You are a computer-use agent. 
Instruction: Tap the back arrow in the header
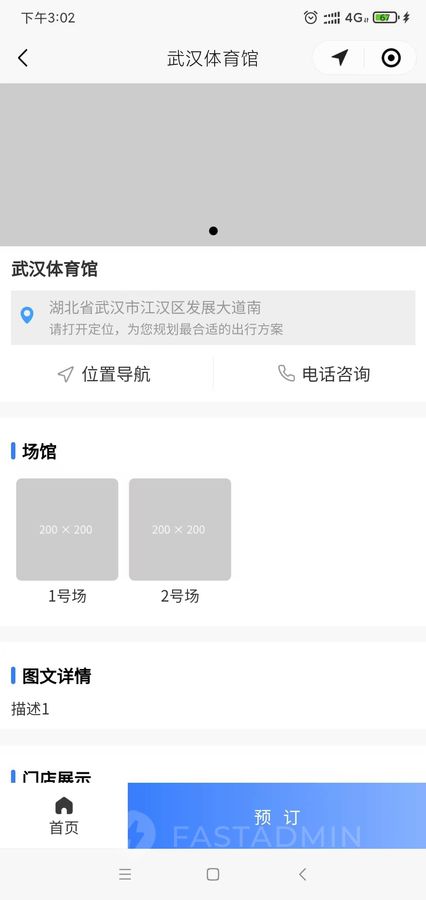click(23, 58)
